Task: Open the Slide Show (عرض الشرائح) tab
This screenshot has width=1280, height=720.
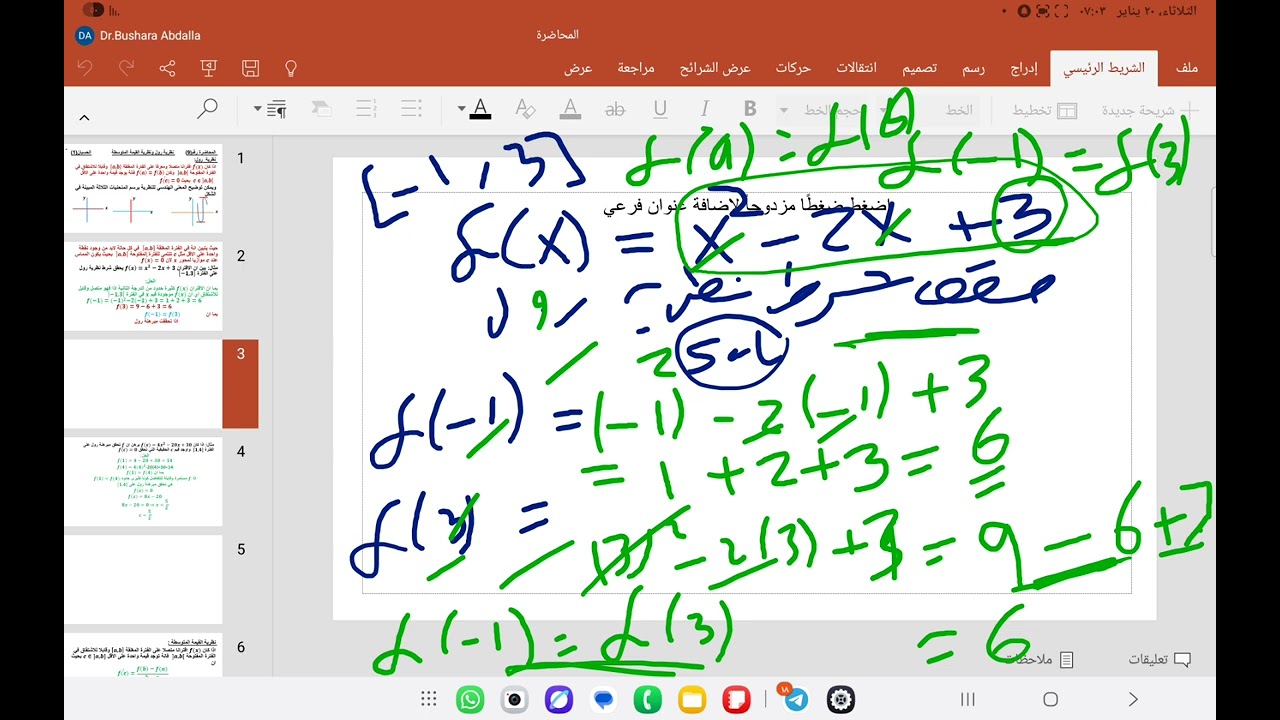Action: (x=715, y=68)
